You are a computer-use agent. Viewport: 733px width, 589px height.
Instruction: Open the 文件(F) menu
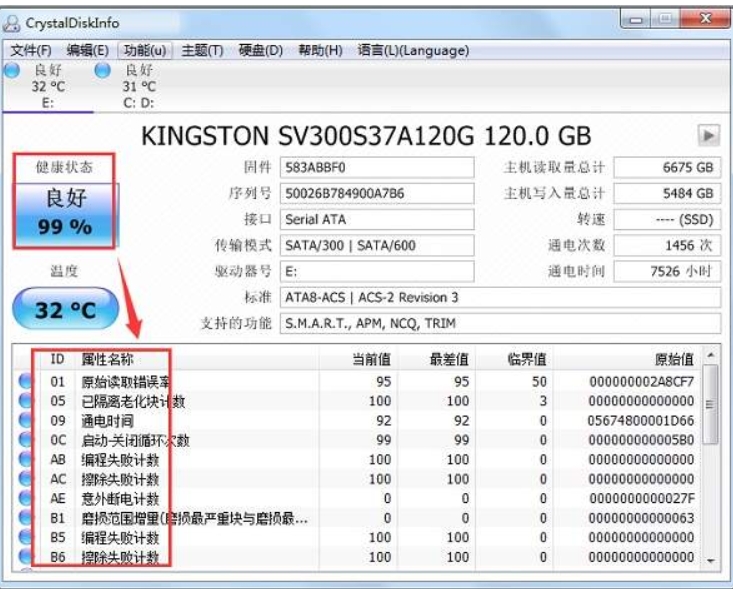pos(31,50)
